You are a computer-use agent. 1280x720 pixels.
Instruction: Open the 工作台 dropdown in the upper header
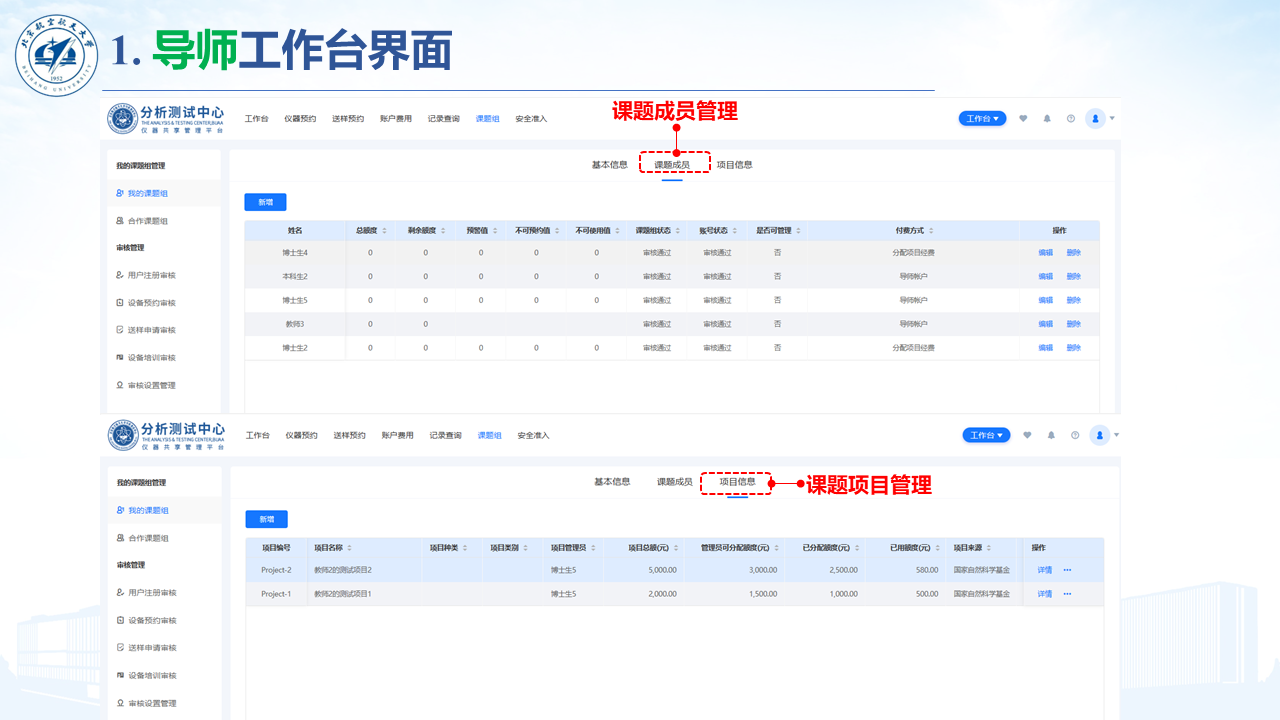point(983,118)
